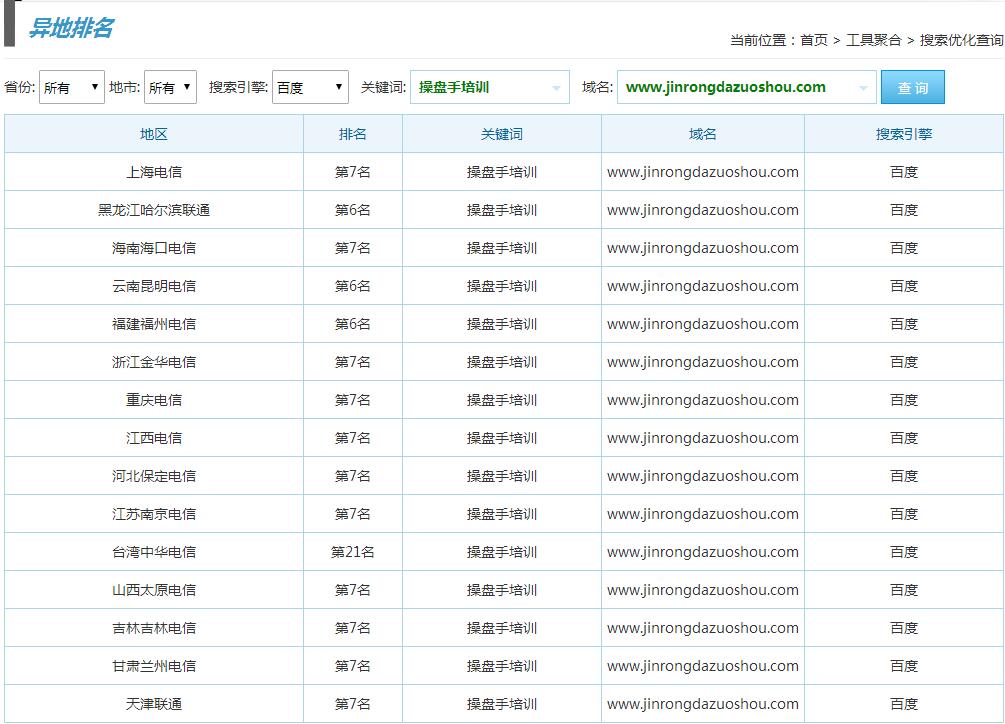Select the 天津联通 region cell
Screen dimensions: 1005x724
click(x=154, y=704)
